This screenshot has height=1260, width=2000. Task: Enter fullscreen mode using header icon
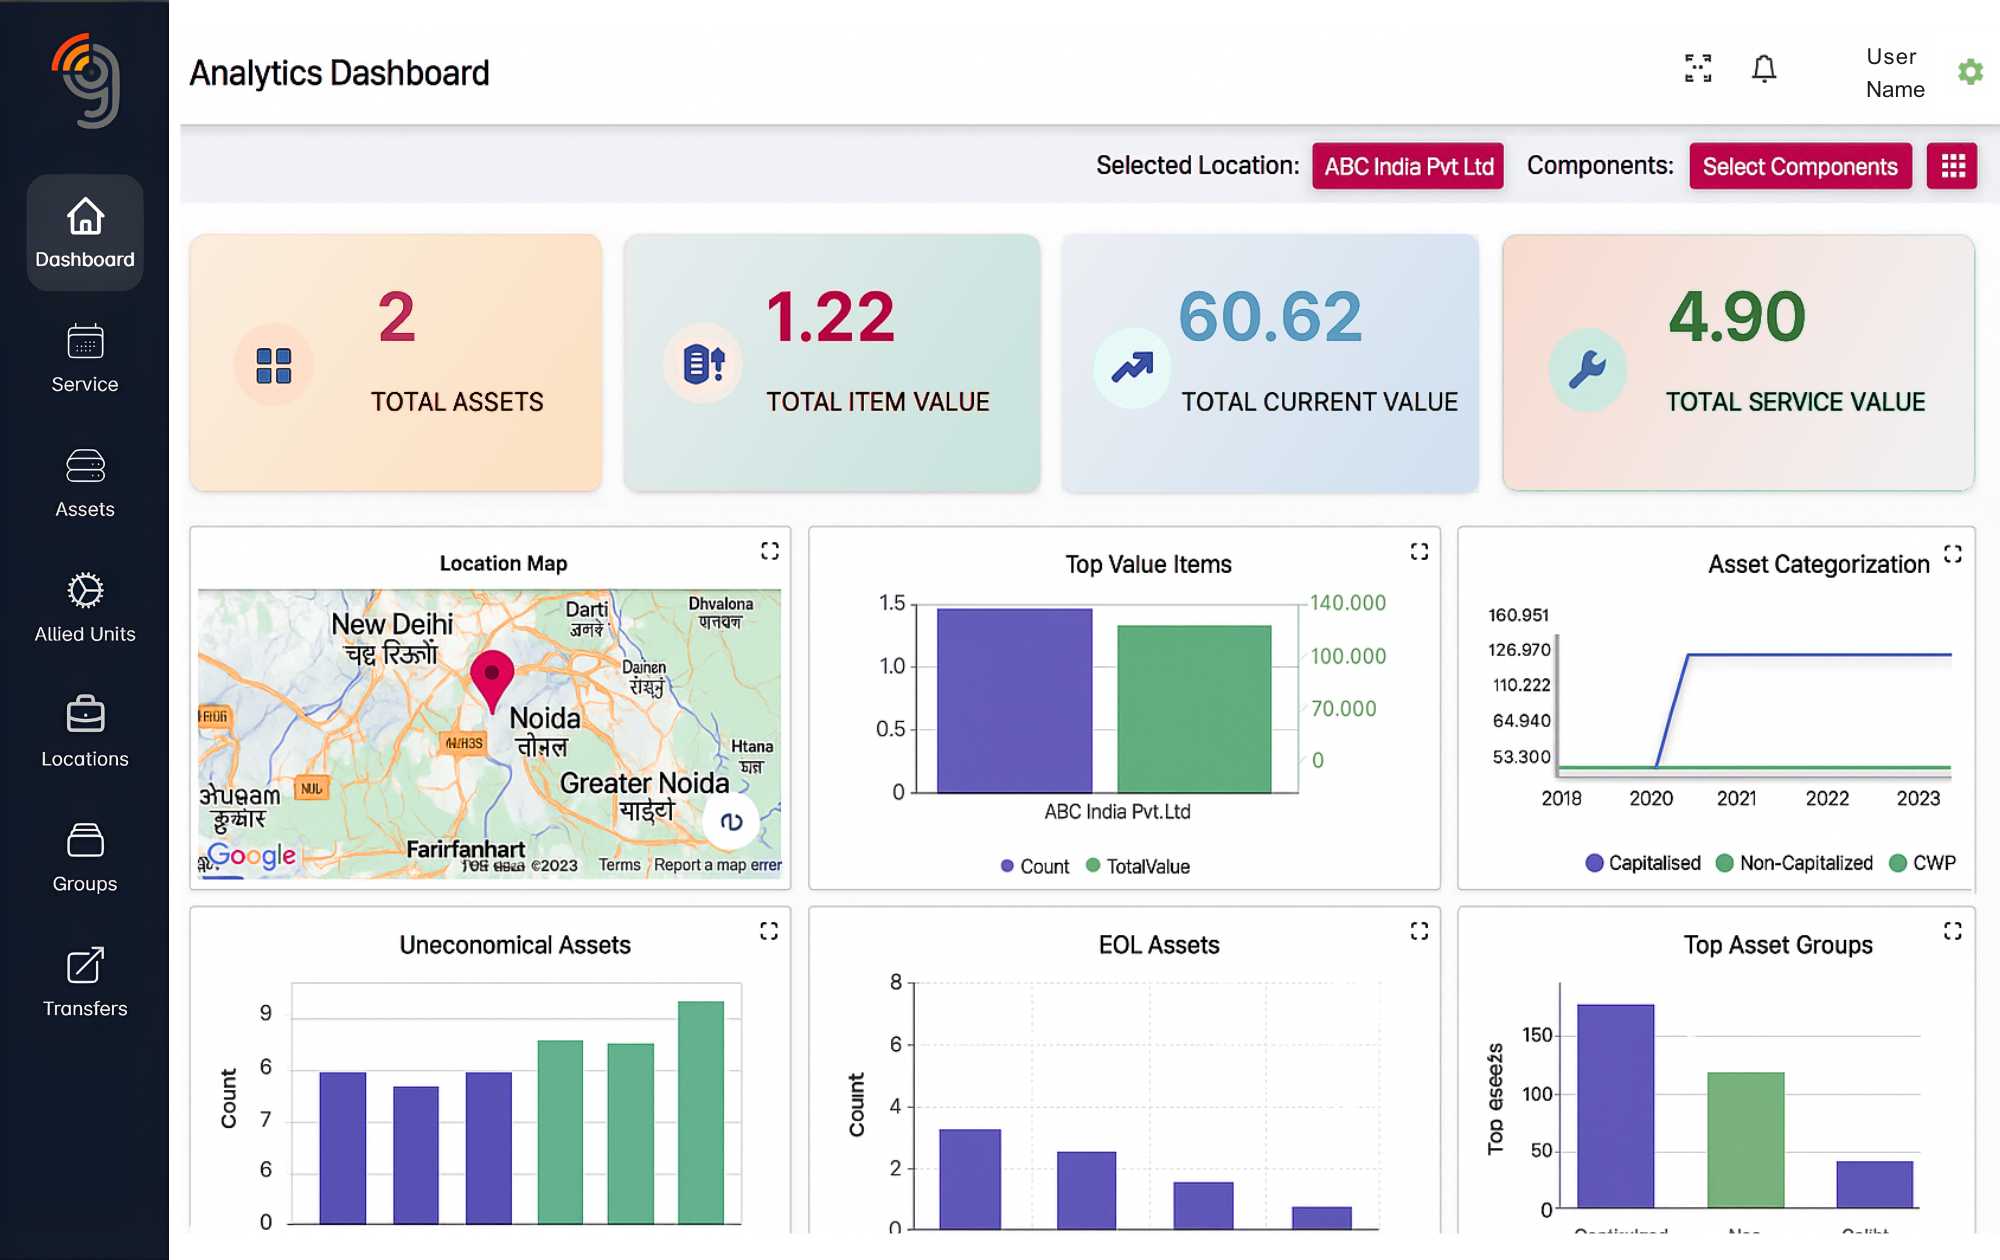[x=1698, y=69]
